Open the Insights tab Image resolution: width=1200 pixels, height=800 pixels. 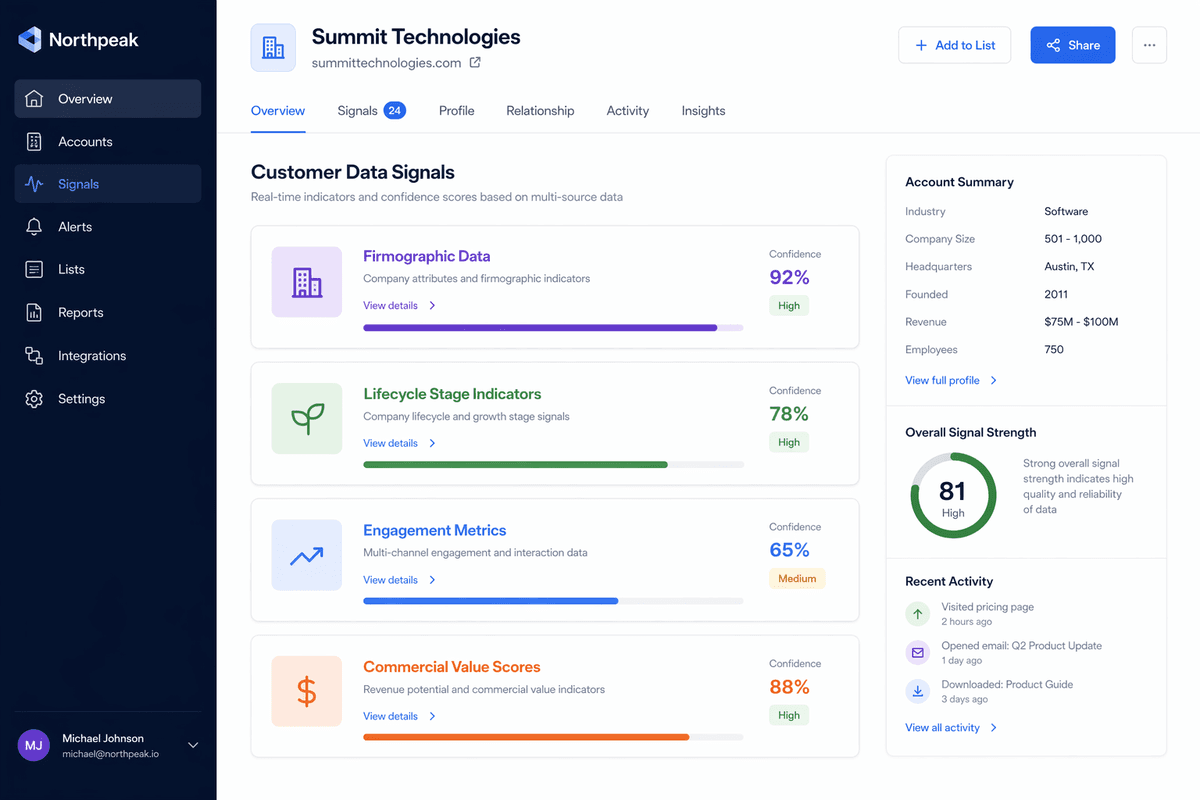click(703, 111)
